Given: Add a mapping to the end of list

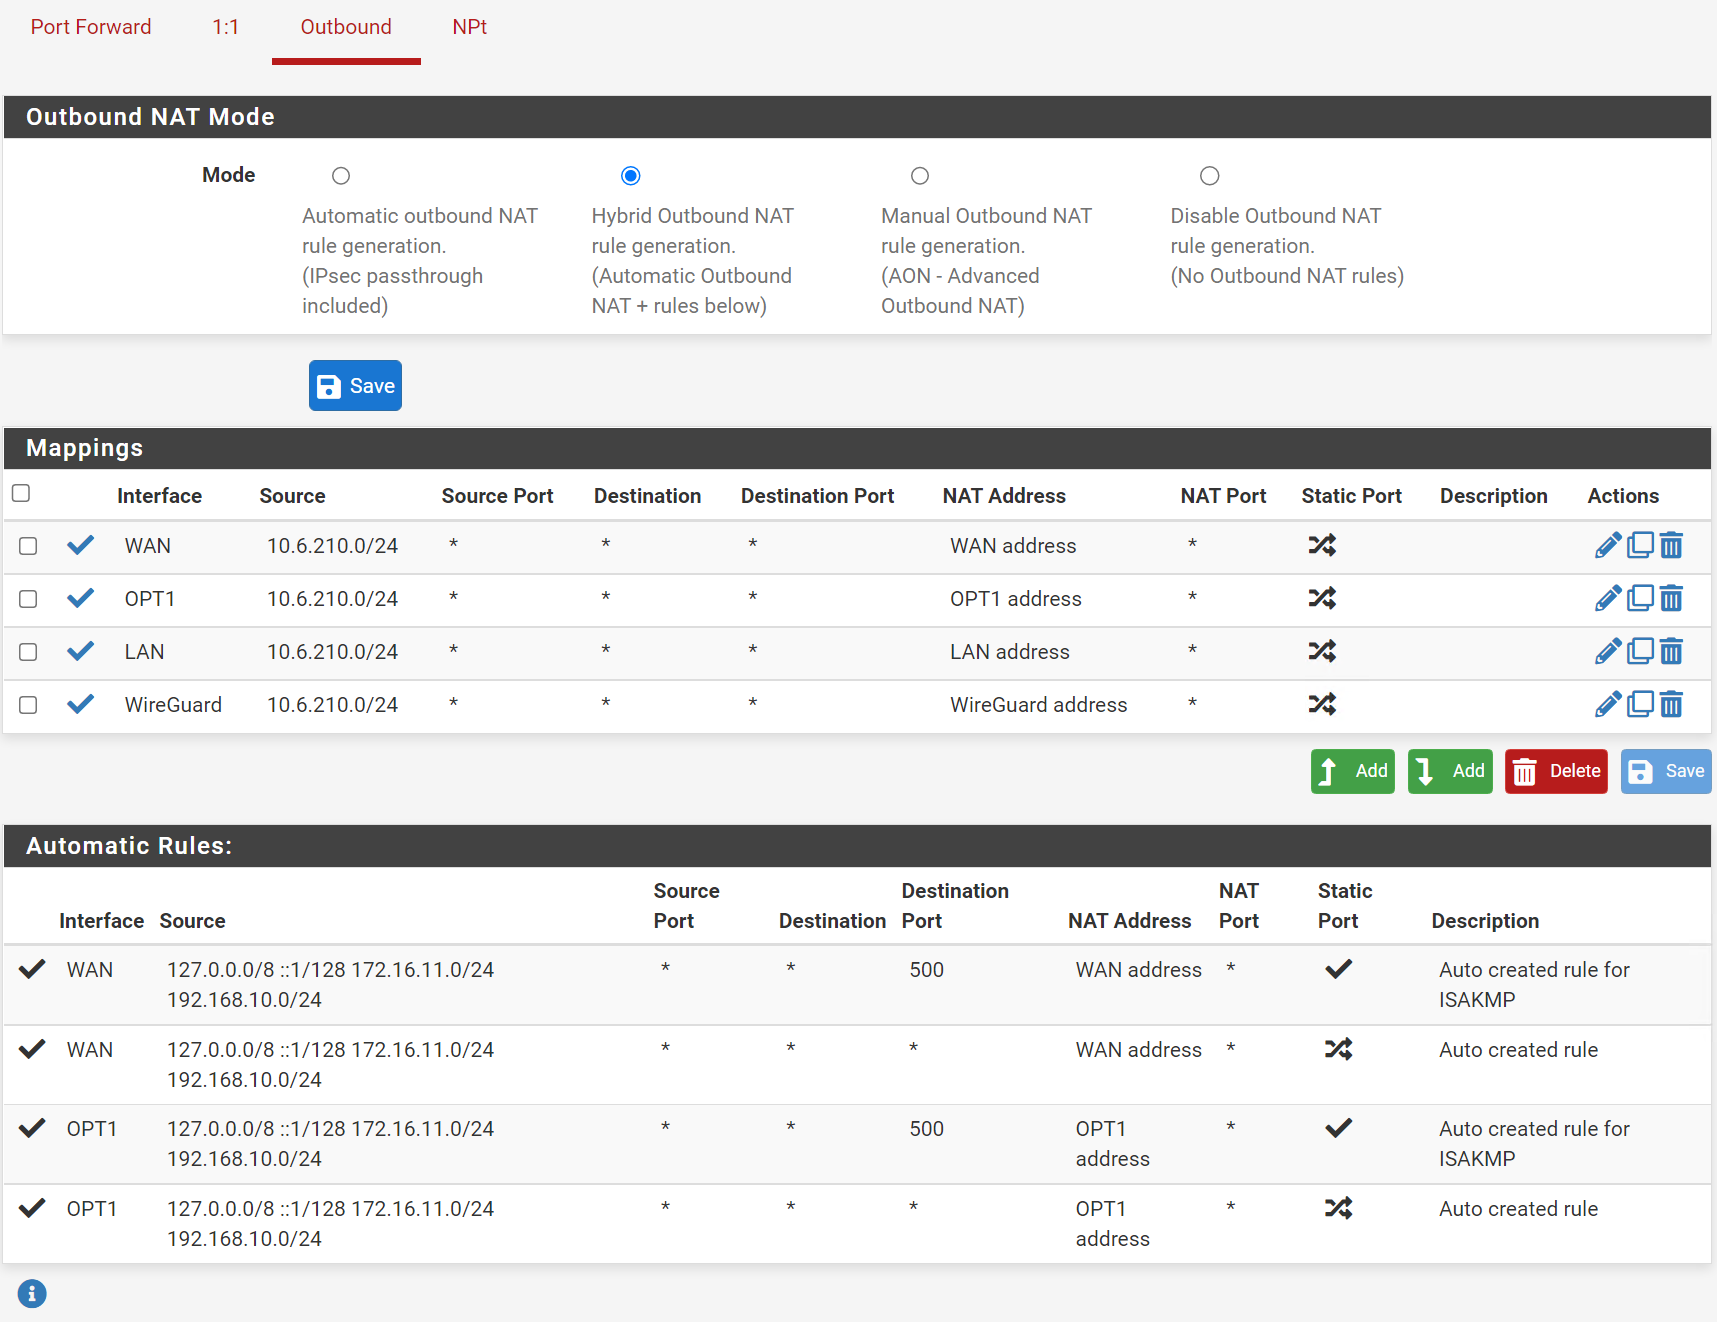Looking at the screenshot, I should click(1450, 771).
